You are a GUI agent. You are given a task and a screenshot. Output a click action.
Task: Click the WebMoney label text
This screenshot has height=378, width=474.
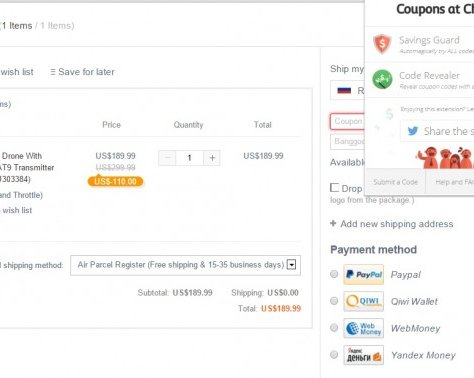click(415, 328)
